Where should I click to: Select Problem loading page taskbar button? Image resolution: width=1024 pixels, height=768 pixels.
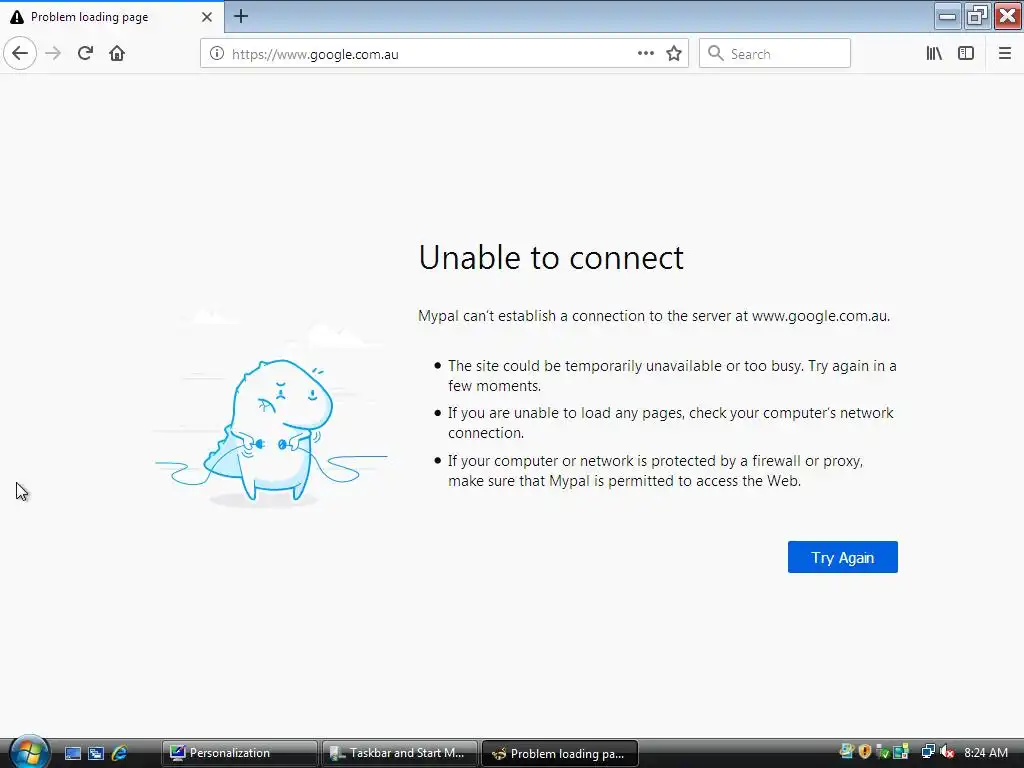pyautogui.click(x=560, y=754)
